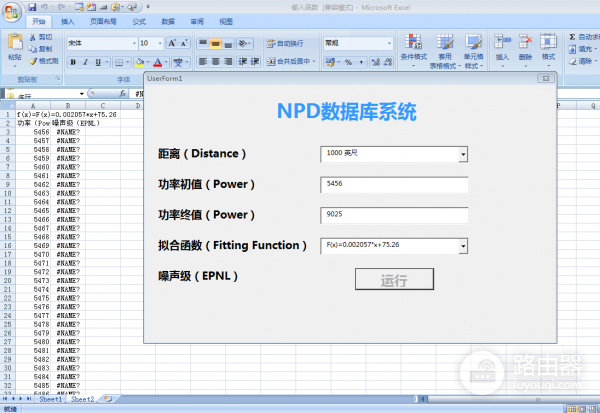Increase font size with the large A icon
Image resolution: width=600 pixels, height=413 pixels.
pyautogui.click(x=172, y=43)
